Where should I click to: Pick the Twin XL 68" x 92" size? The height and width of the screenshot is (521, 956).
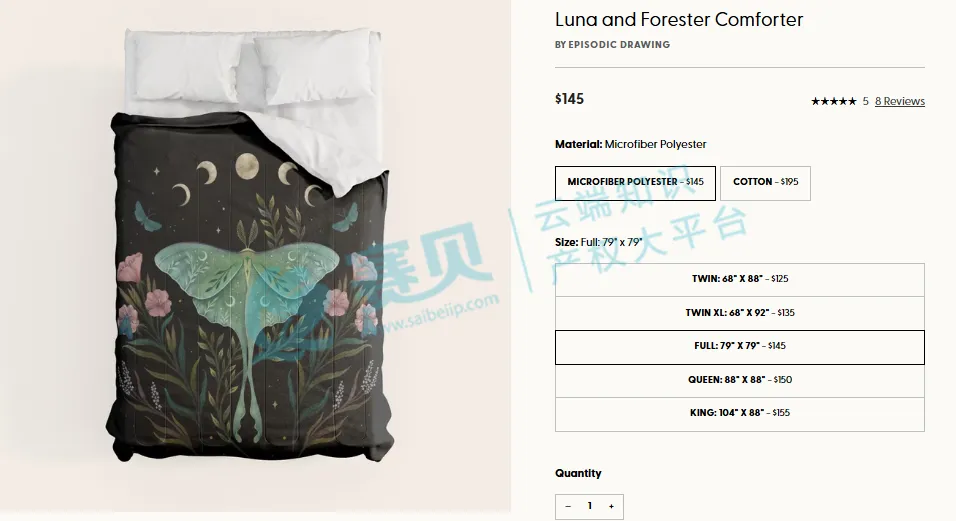click(740, 313)
